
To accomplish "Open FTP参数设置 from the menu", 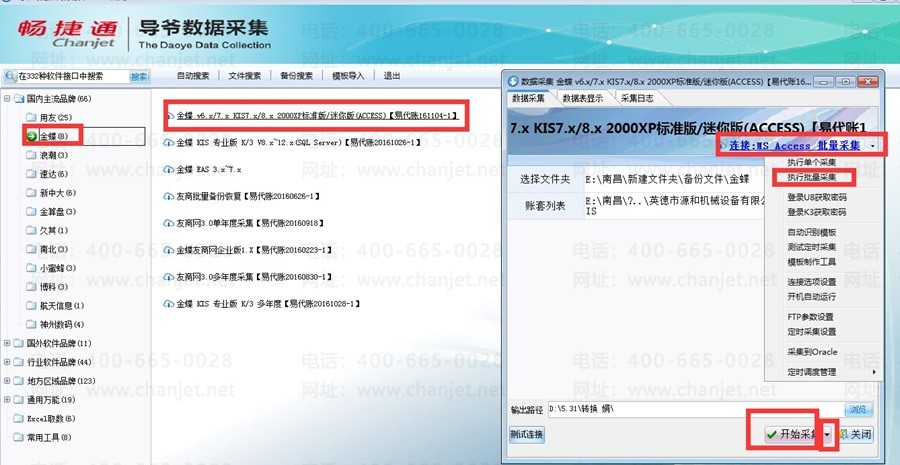I will [x=810, y=317].
